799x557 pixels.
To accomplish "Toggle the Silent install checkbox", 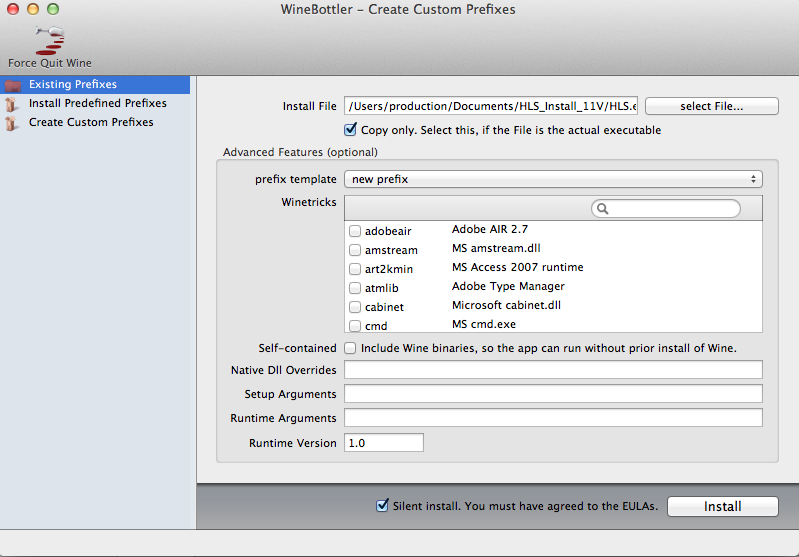I will [x=382, y=506].
